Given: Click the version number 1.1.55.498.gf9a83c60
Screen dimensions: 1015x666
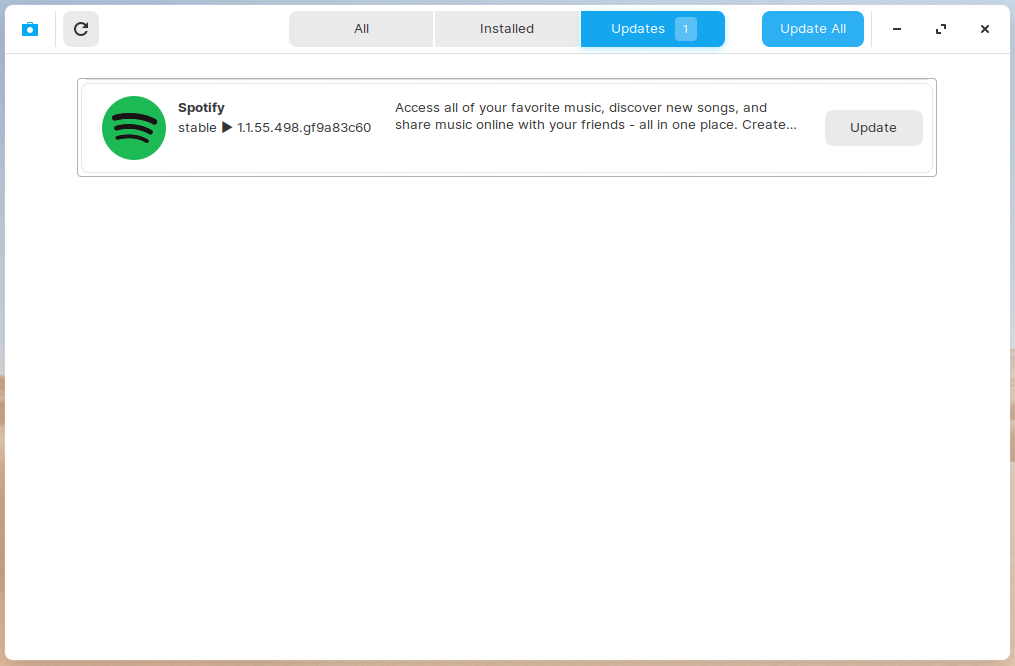Looking at the screenshot, I should pos(304,128).
